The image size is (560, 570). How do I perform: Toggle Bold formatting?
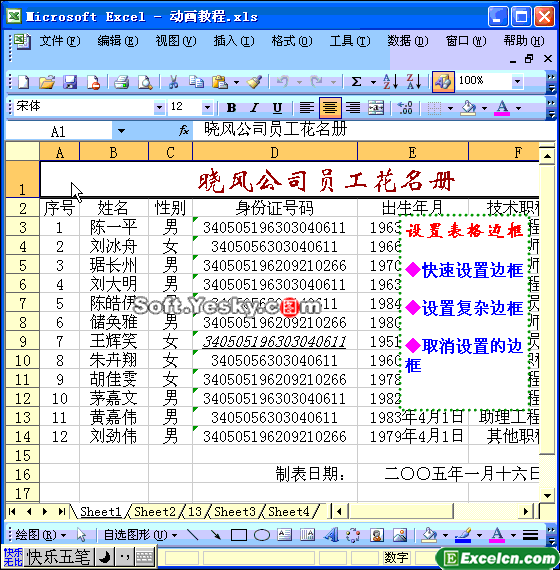231,108
